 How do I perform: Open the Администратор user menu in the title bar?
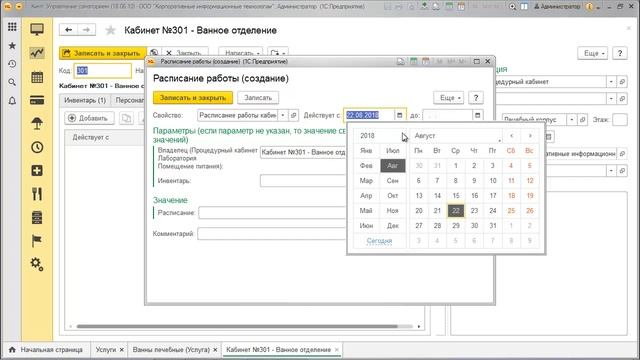[557, 7]
